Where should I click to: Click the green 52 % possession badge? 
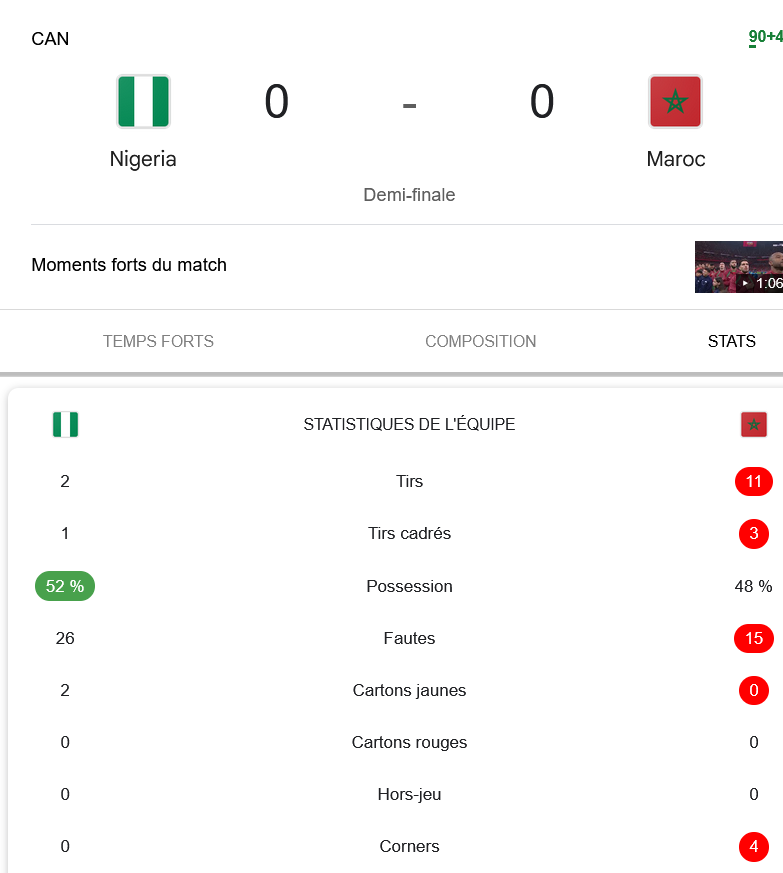[65, 586]
